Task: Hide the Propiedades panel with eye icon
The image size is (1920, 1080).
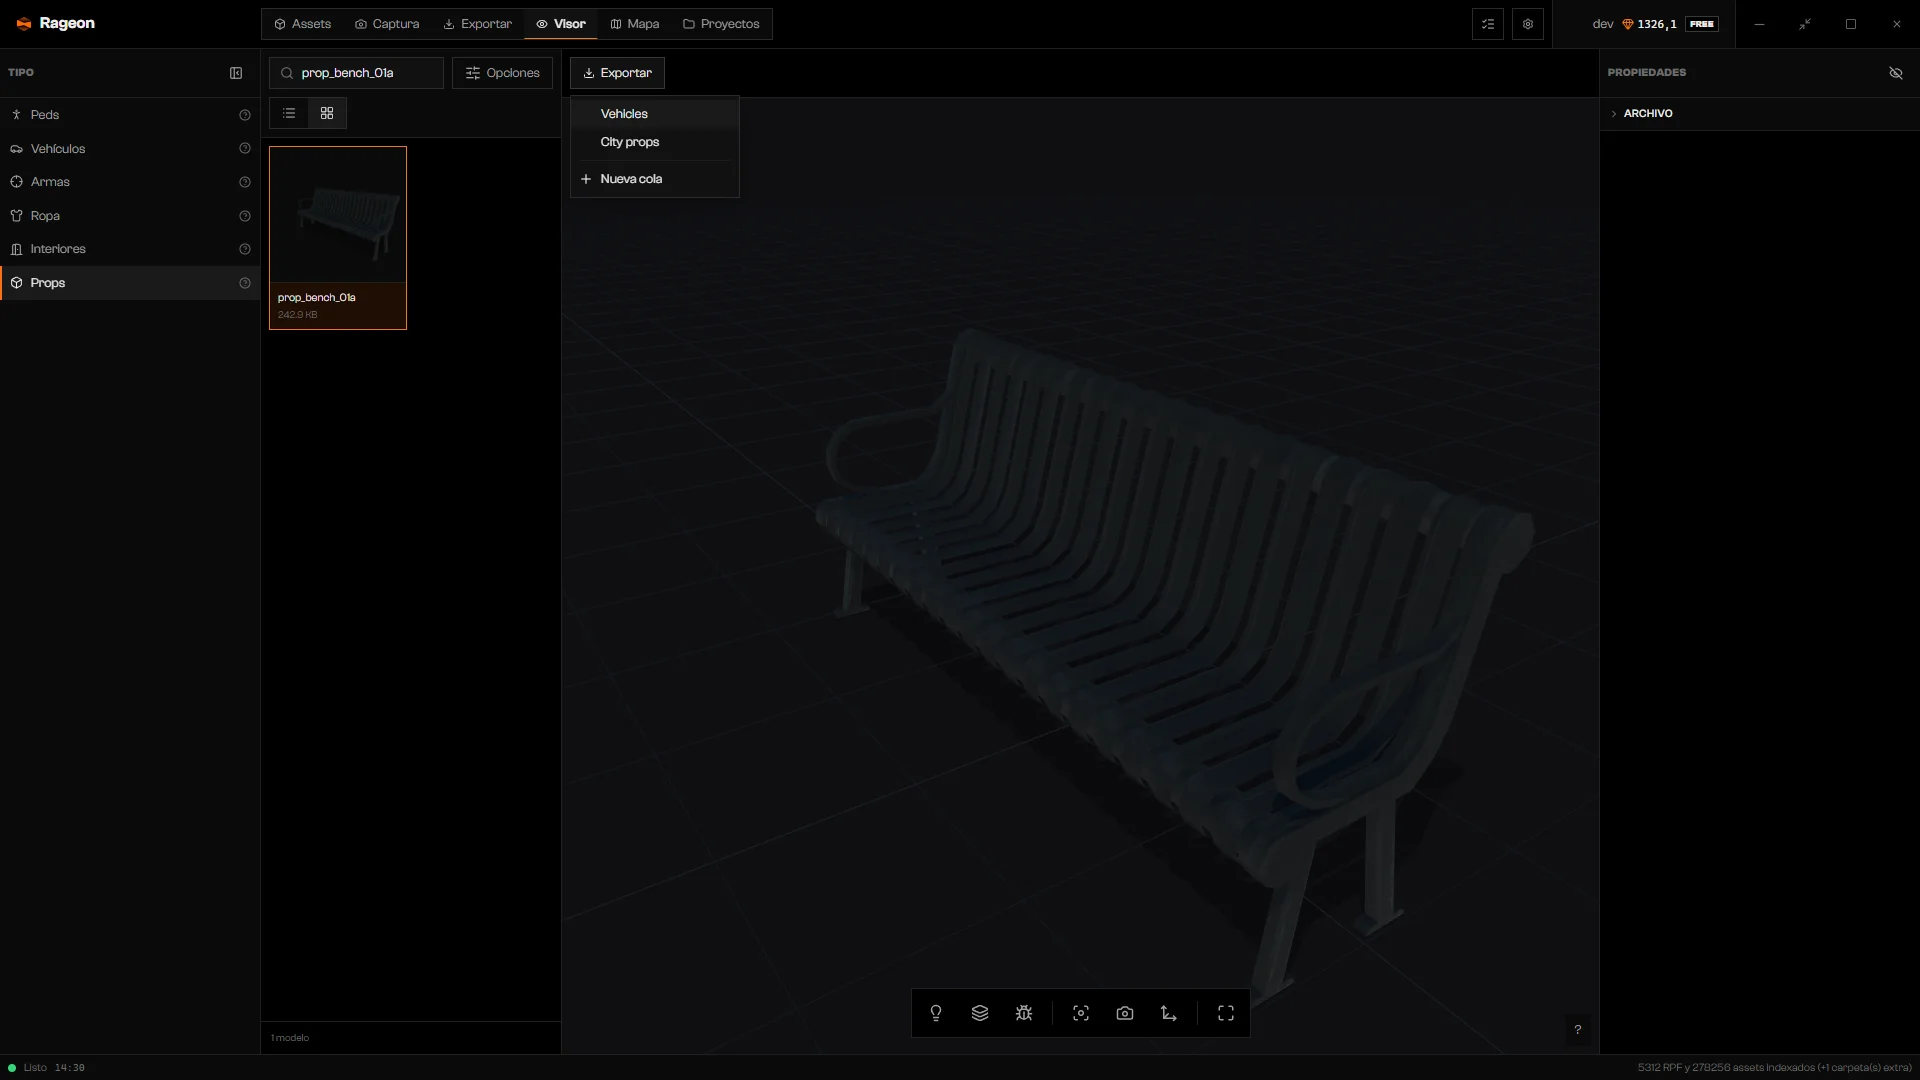Action: pos(1896,73)
